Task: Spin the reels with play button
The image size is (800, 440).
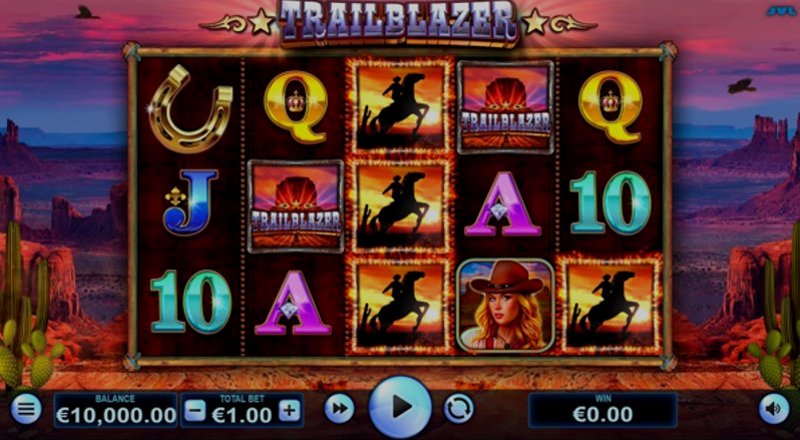Action: [401, 407]
